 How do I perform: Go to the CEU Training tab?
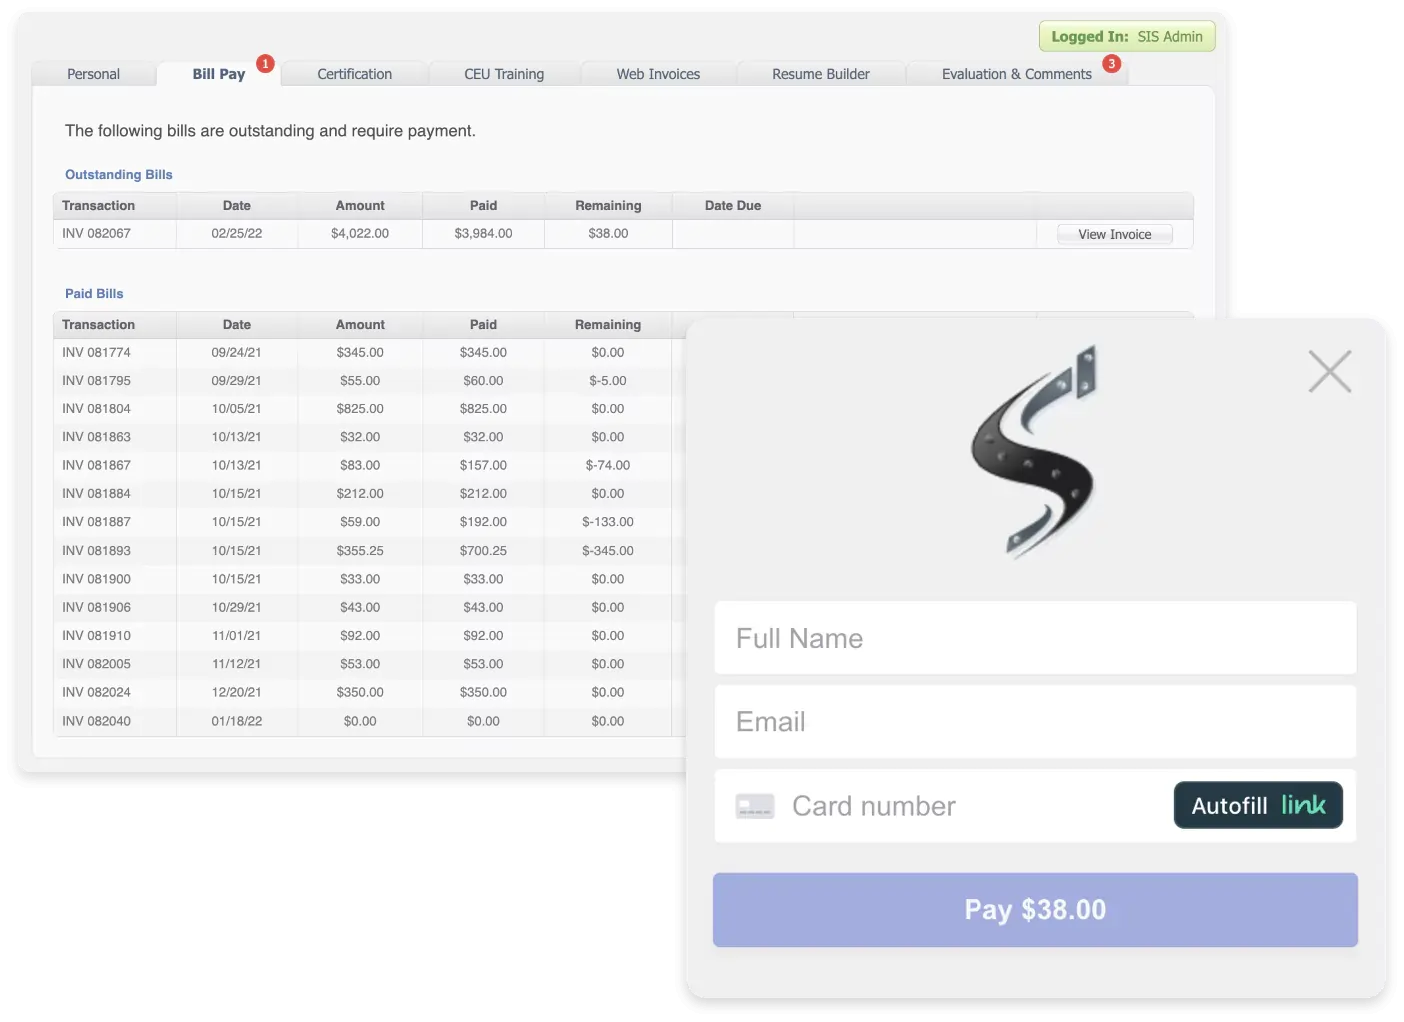click(x=504, y=74)
